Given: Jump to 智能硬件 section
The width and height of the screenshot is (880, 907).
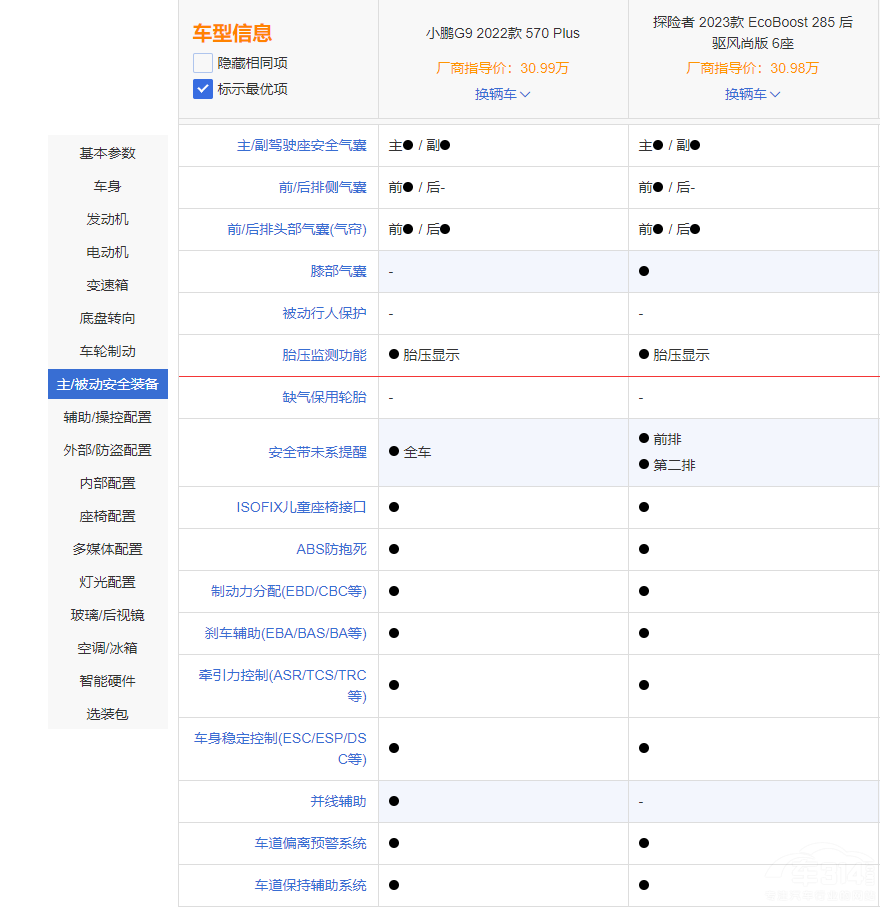Looking at the screenshot, I should 107,681.
